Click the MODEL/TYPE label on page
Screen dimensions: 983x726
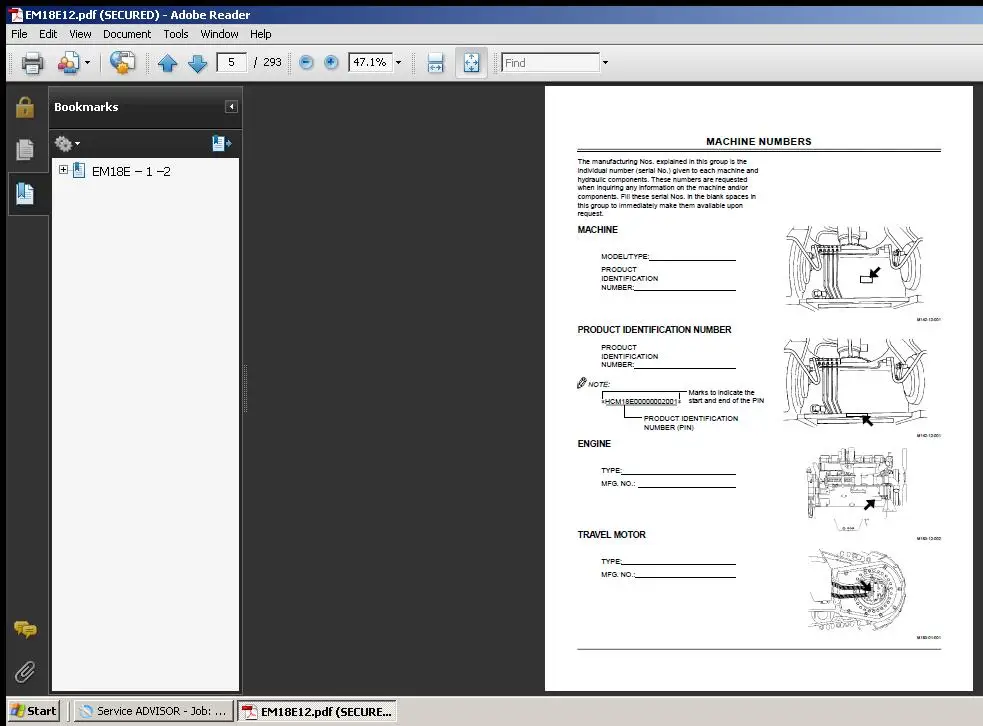pos(624,256)
